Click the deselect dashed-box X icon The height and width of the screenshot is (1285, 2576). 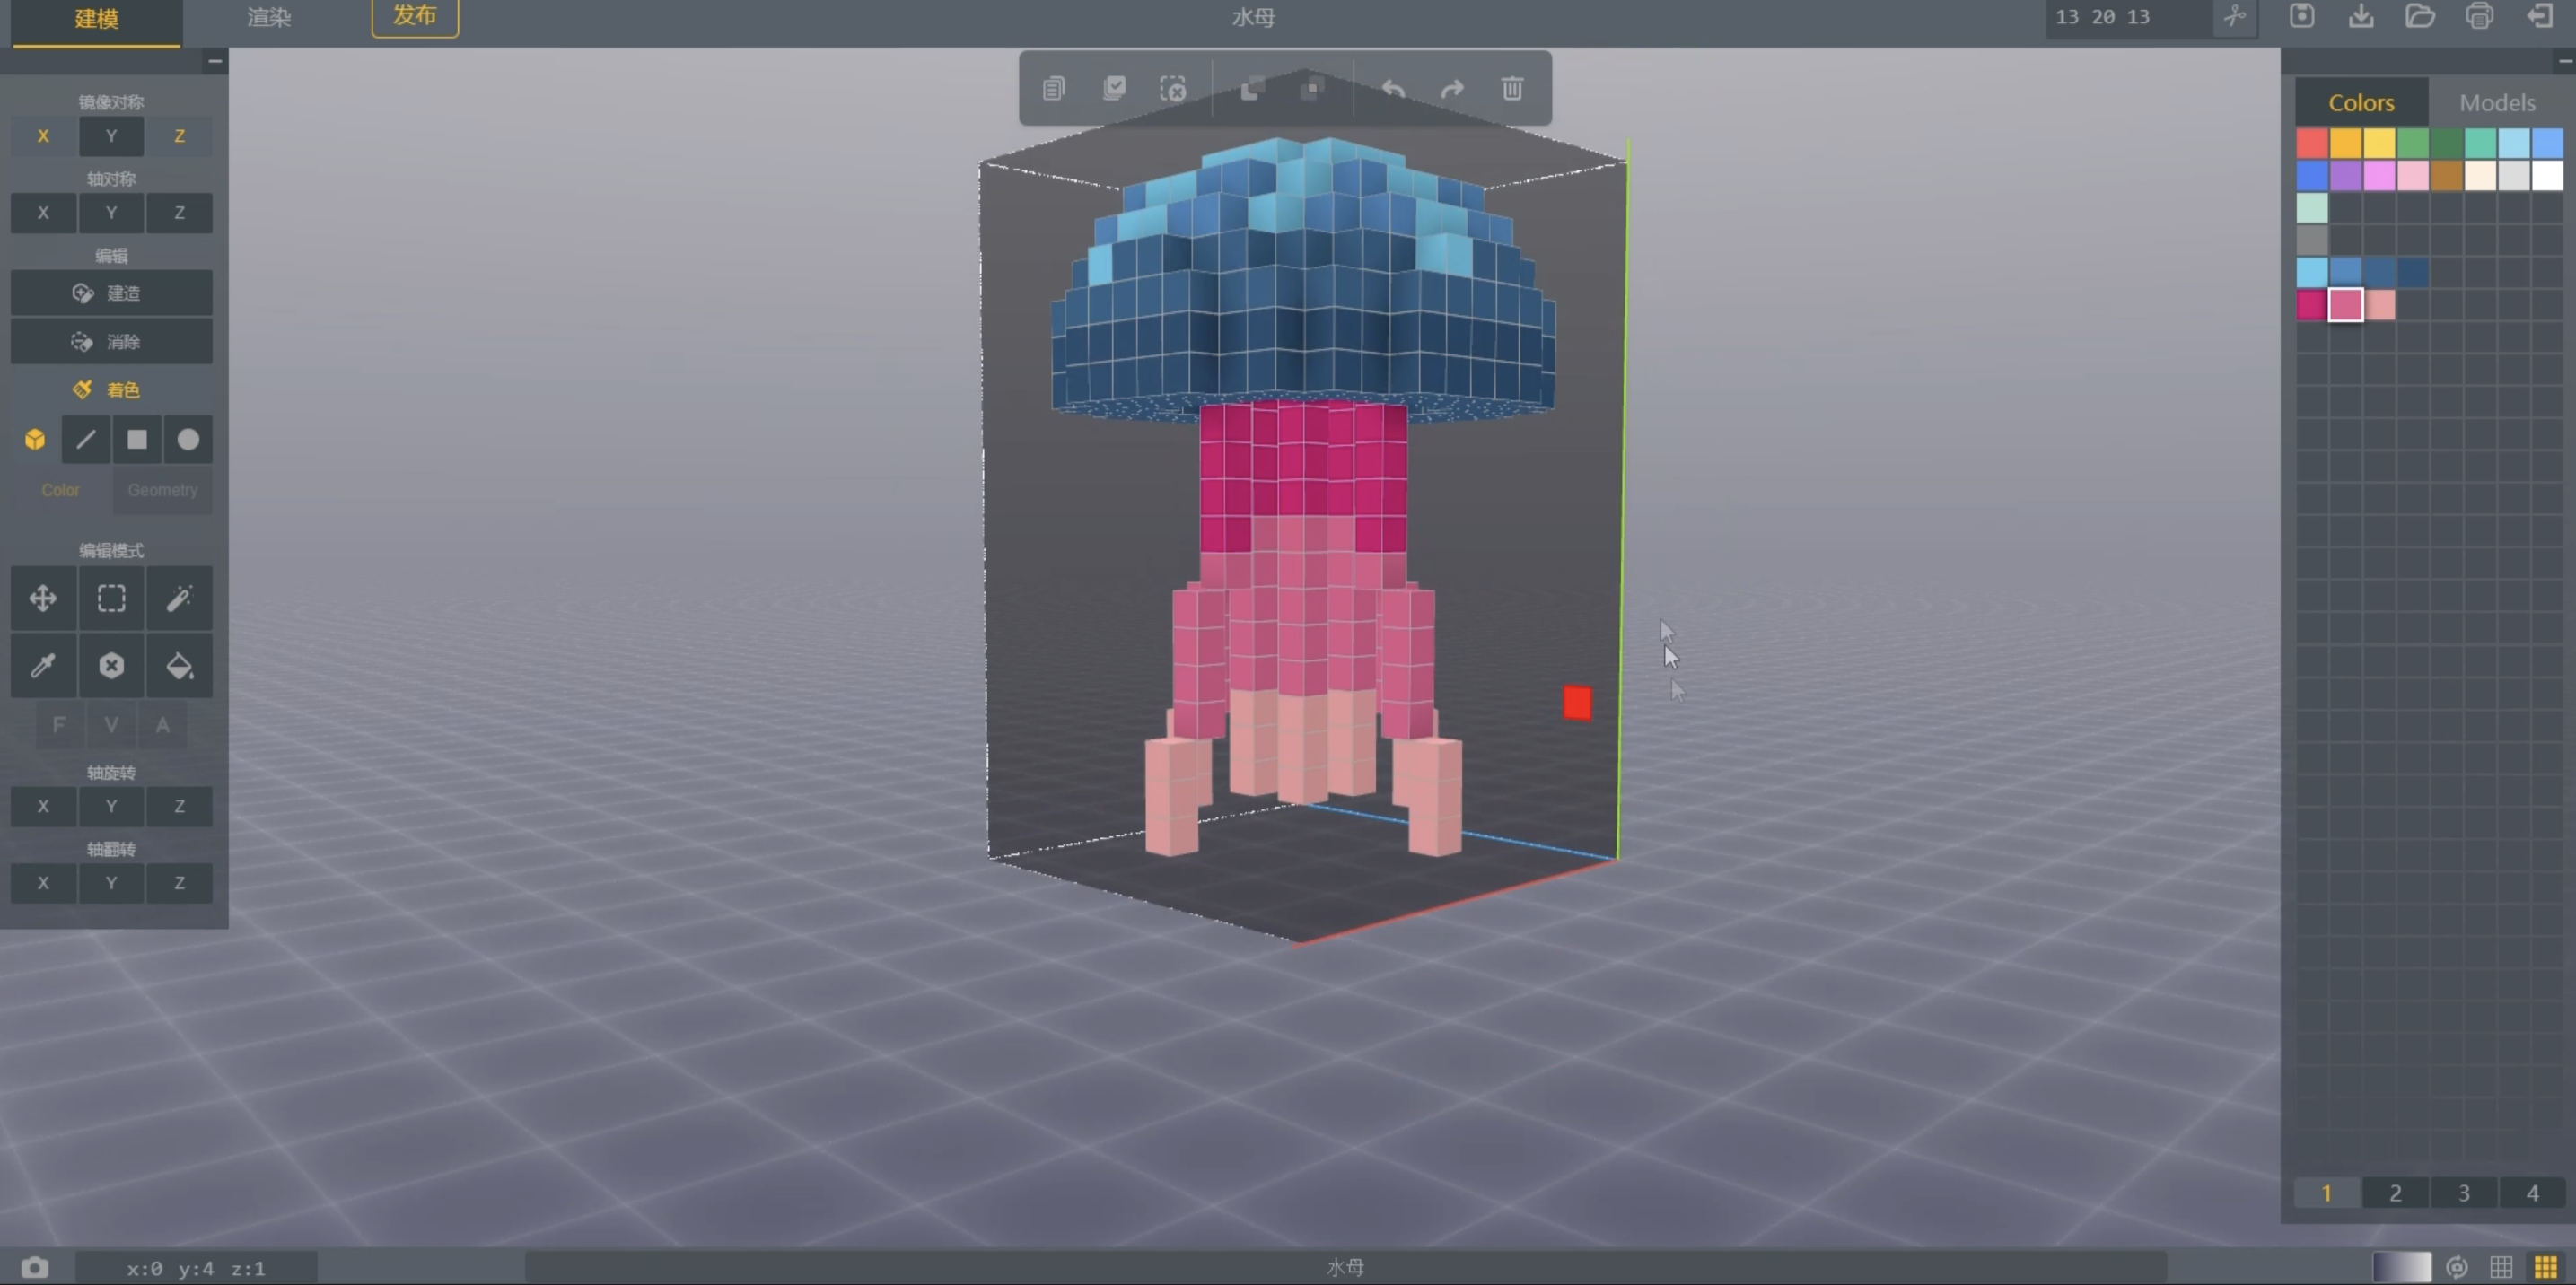coord(1173,89)
